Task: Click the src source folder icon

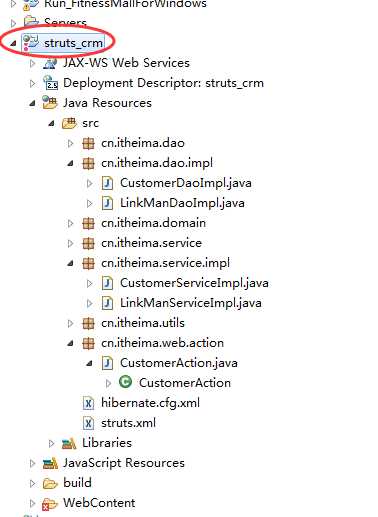Action: (x=69, y=123)
